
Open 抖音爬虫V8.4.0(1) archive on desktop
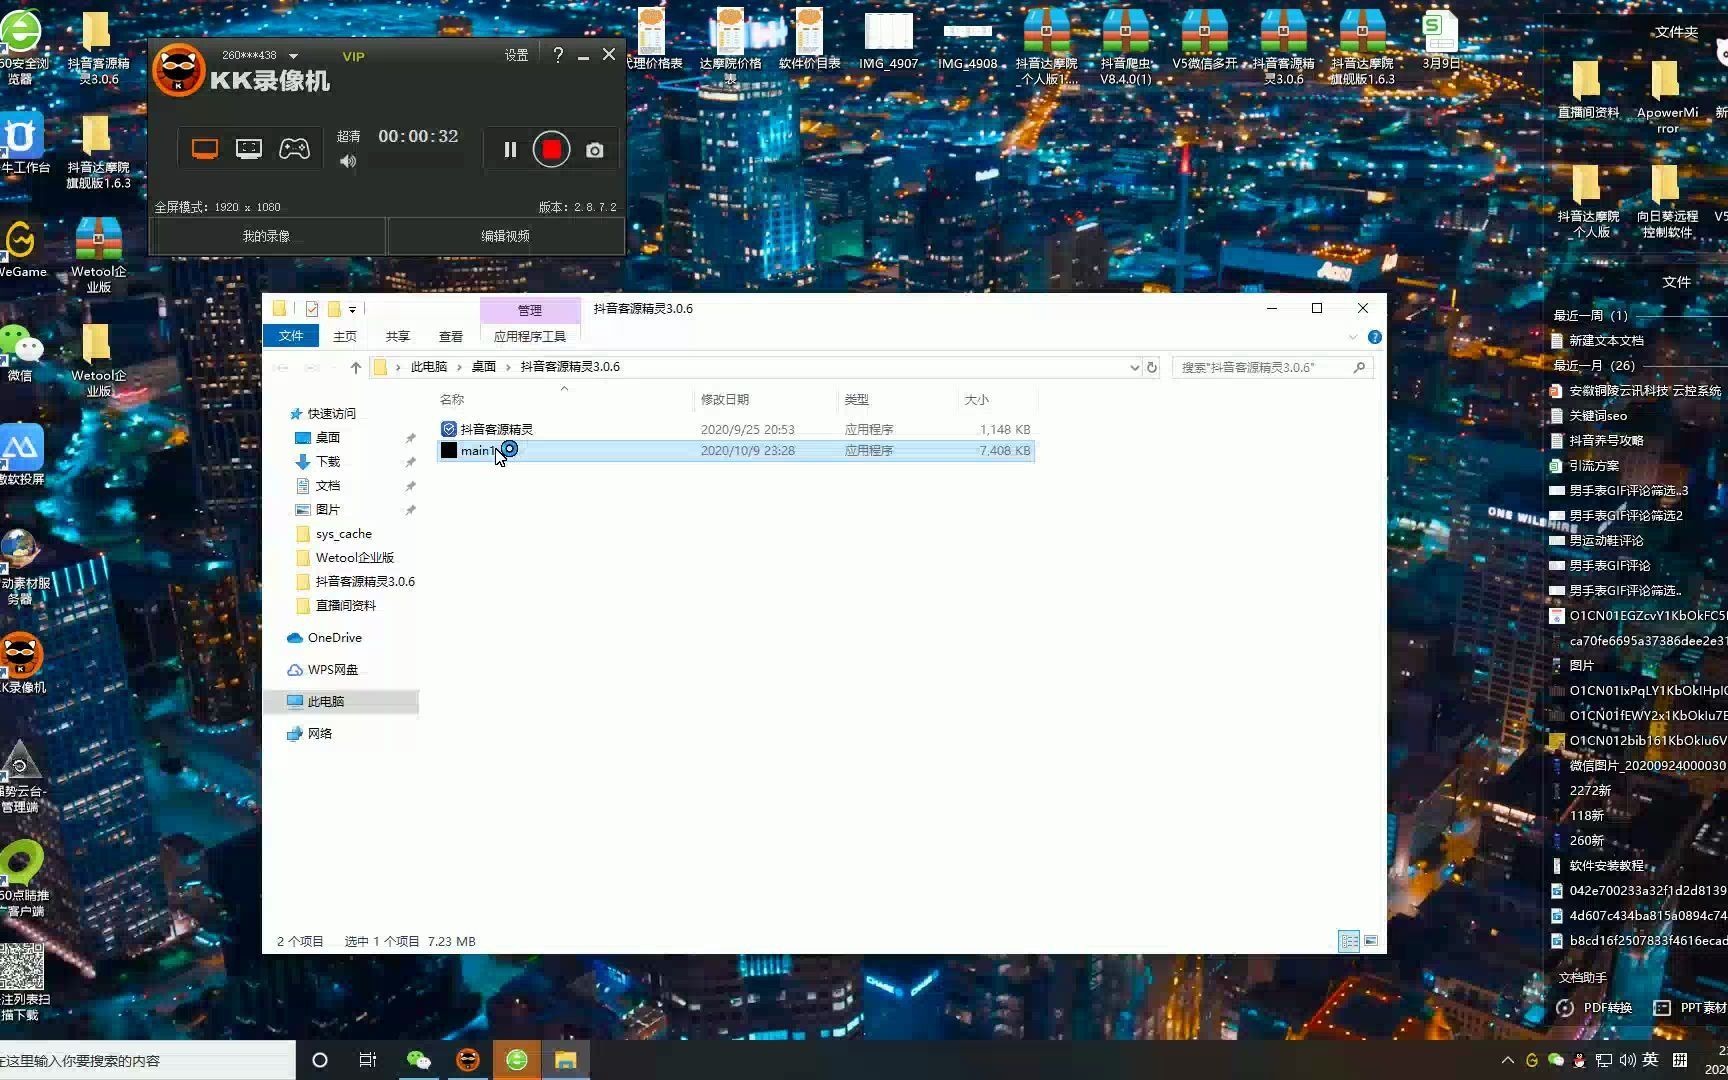[x=1126, y=47]
